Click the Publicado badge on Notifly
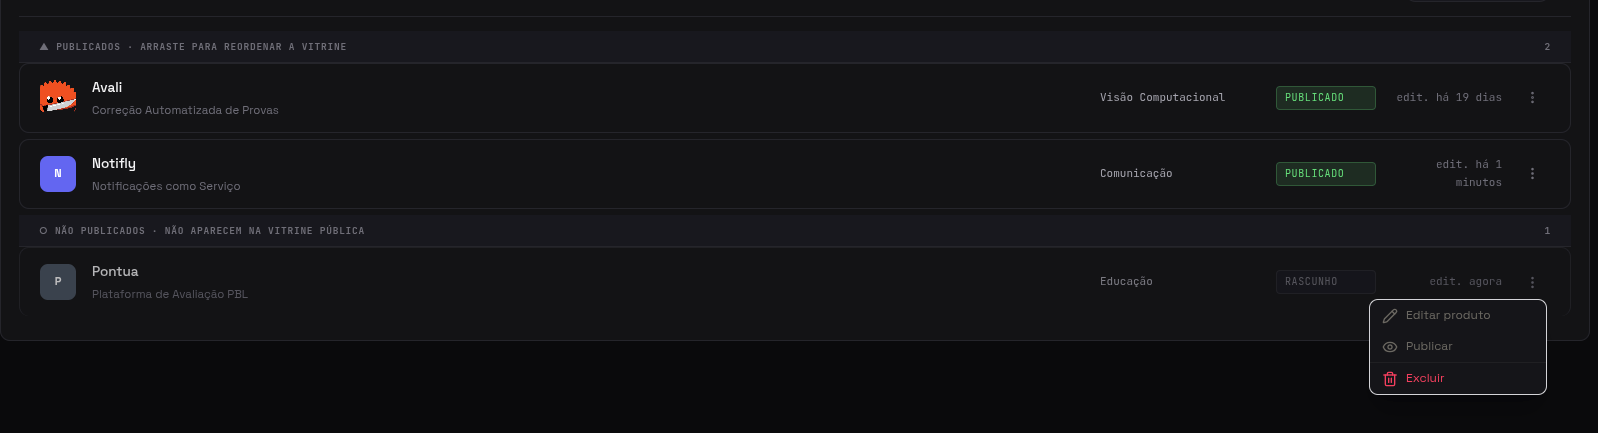Screen dimensions: 1598x433 click(1325, 173)
